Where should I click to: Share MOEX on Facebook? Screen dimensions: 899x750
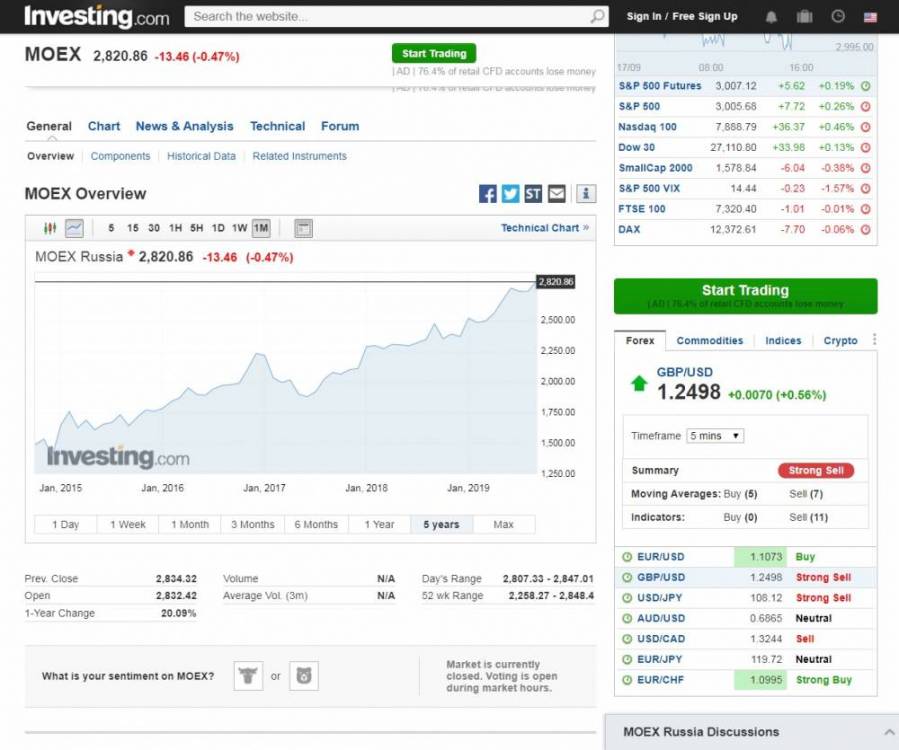[487, 194]
